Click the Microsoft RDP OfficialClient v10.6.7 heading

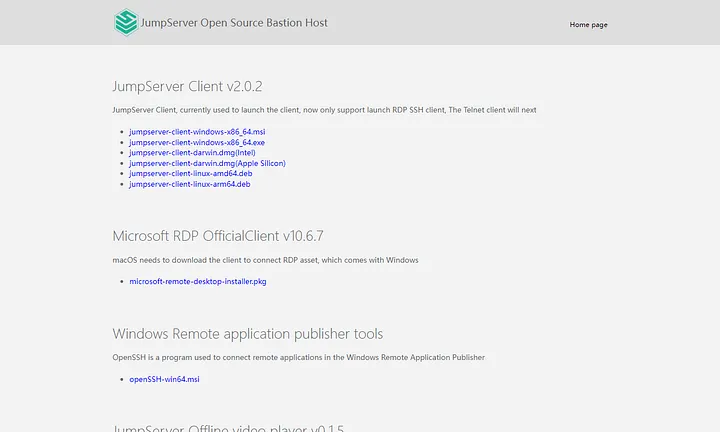218,236
